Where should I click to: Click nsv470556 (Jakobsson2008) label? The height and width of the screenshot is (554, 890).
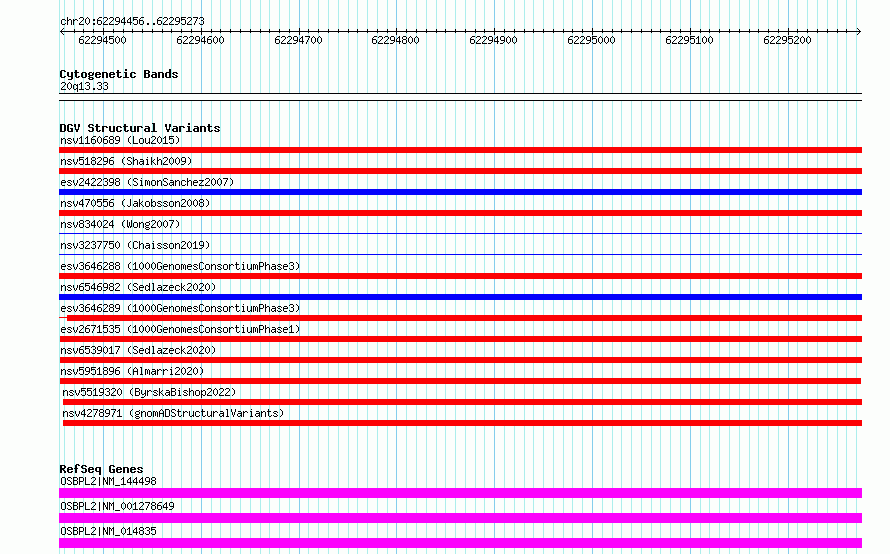pyautogui.click(x=135, y=203)
